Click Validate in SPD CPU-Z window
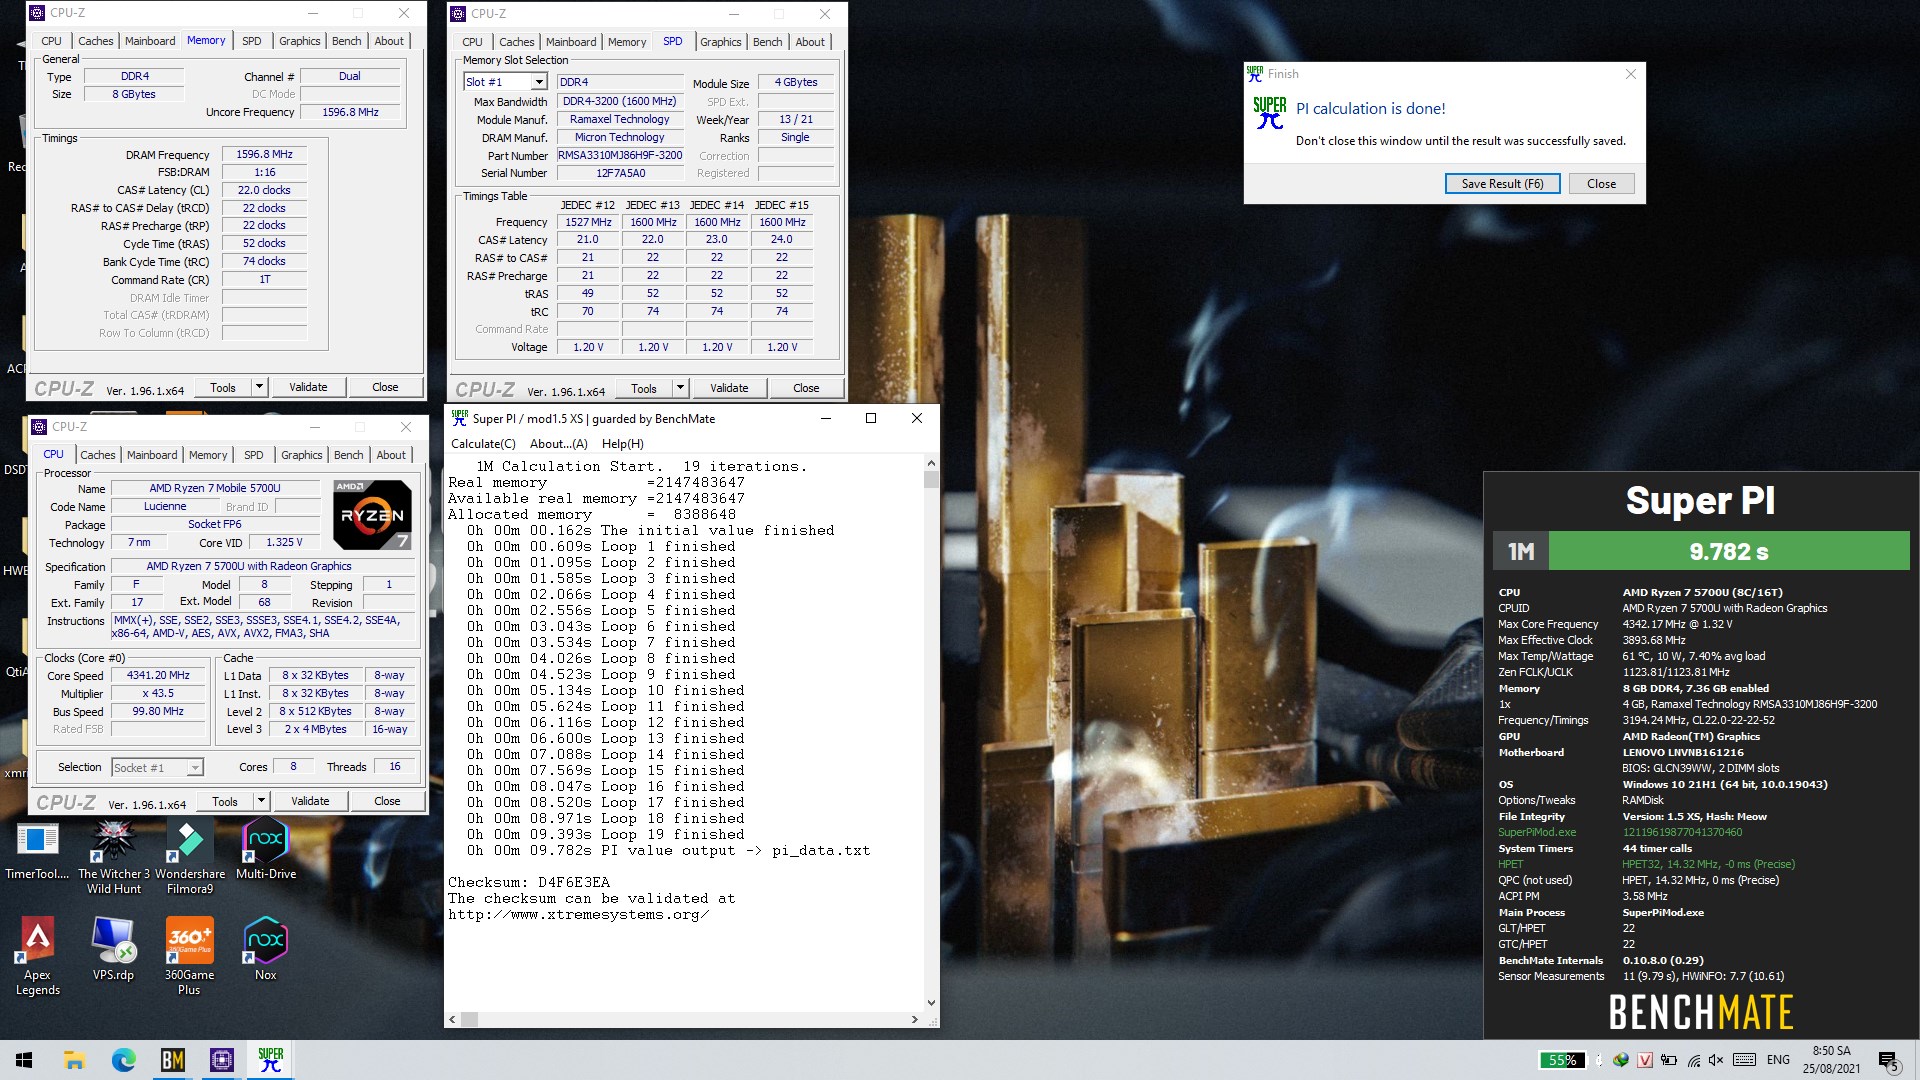The height and width of the screenshot is (1080, 1920). point(729,388)
